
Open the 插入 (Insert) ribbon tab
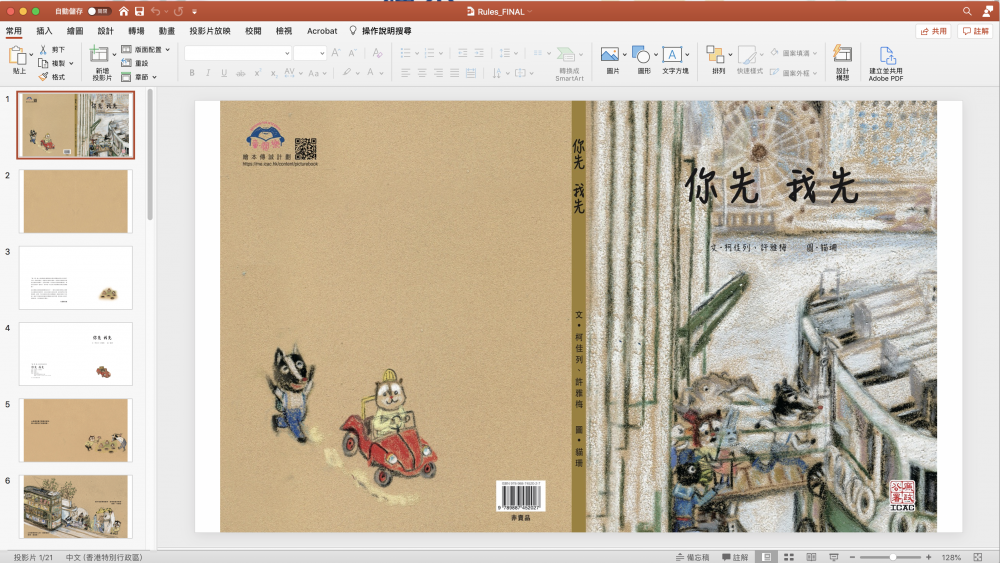[45, 31]
